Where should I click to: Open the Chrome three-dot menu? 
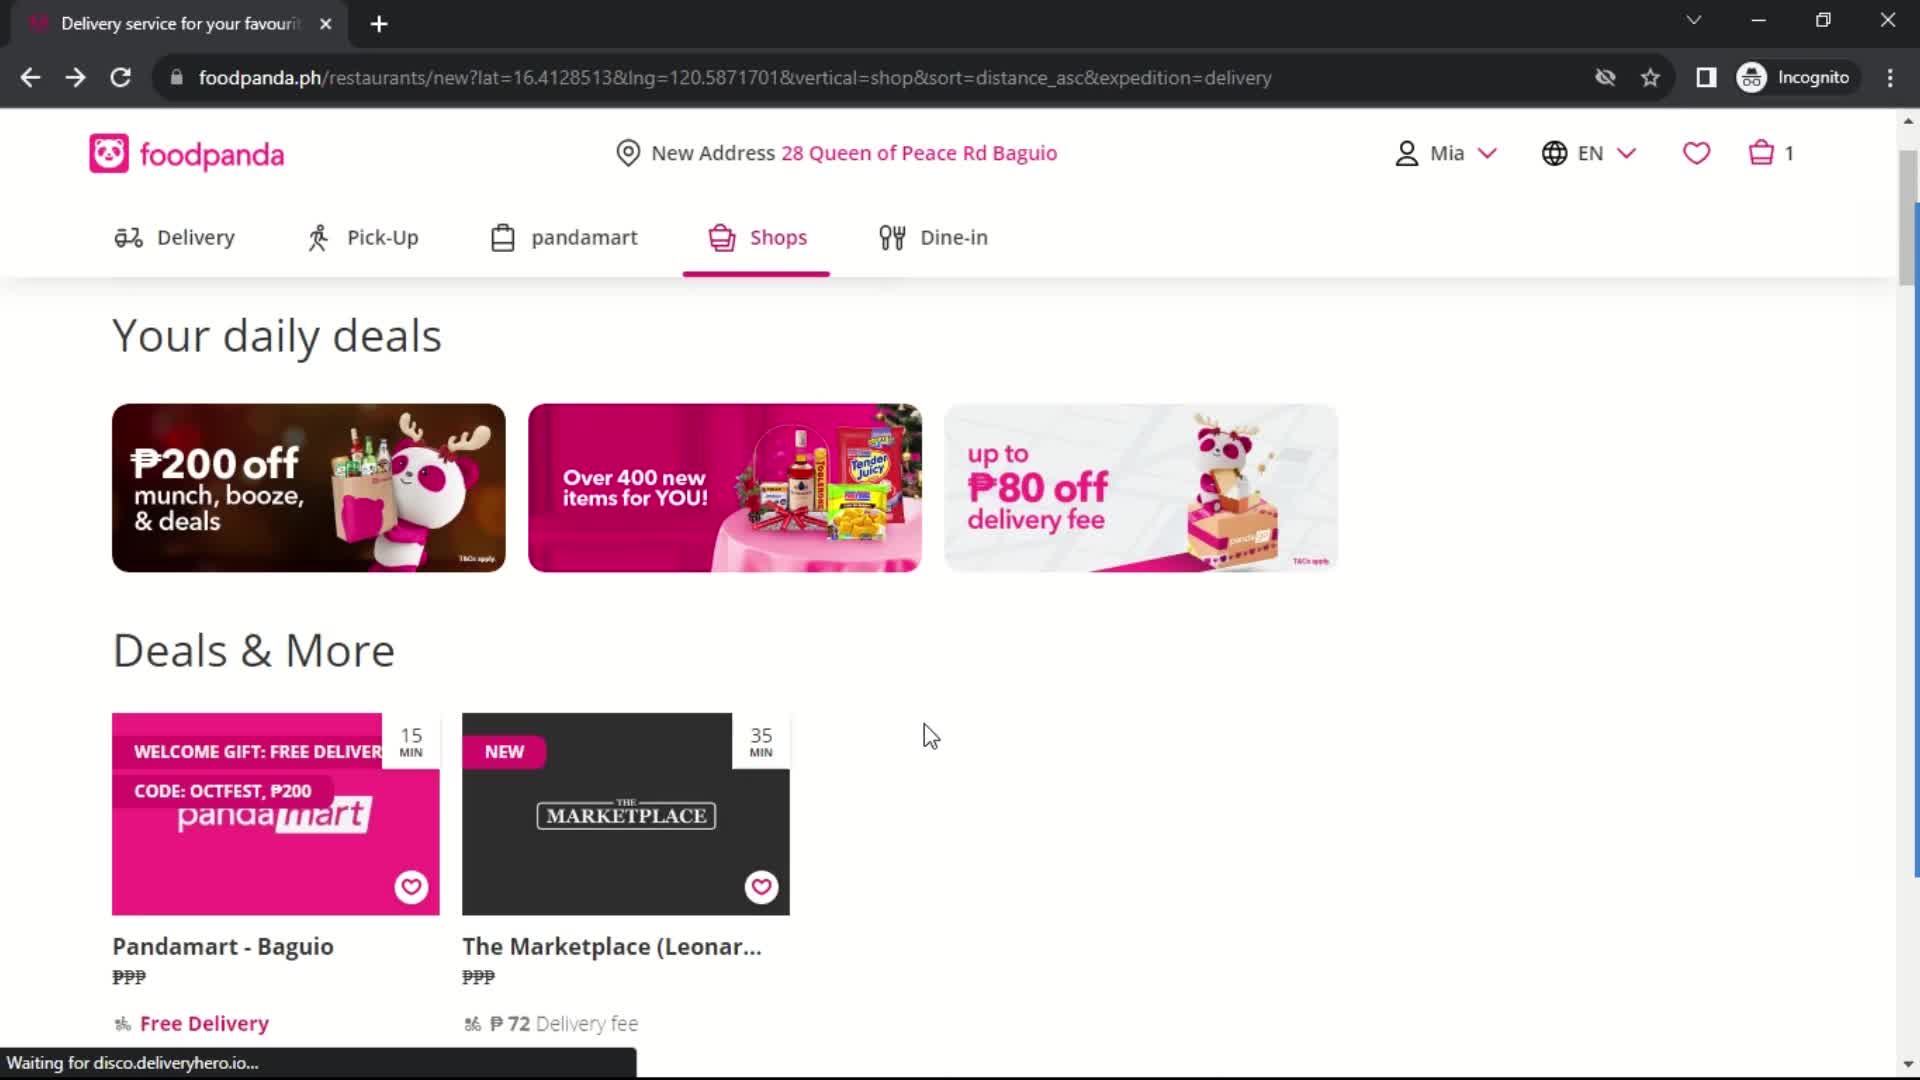[1890, 77]
